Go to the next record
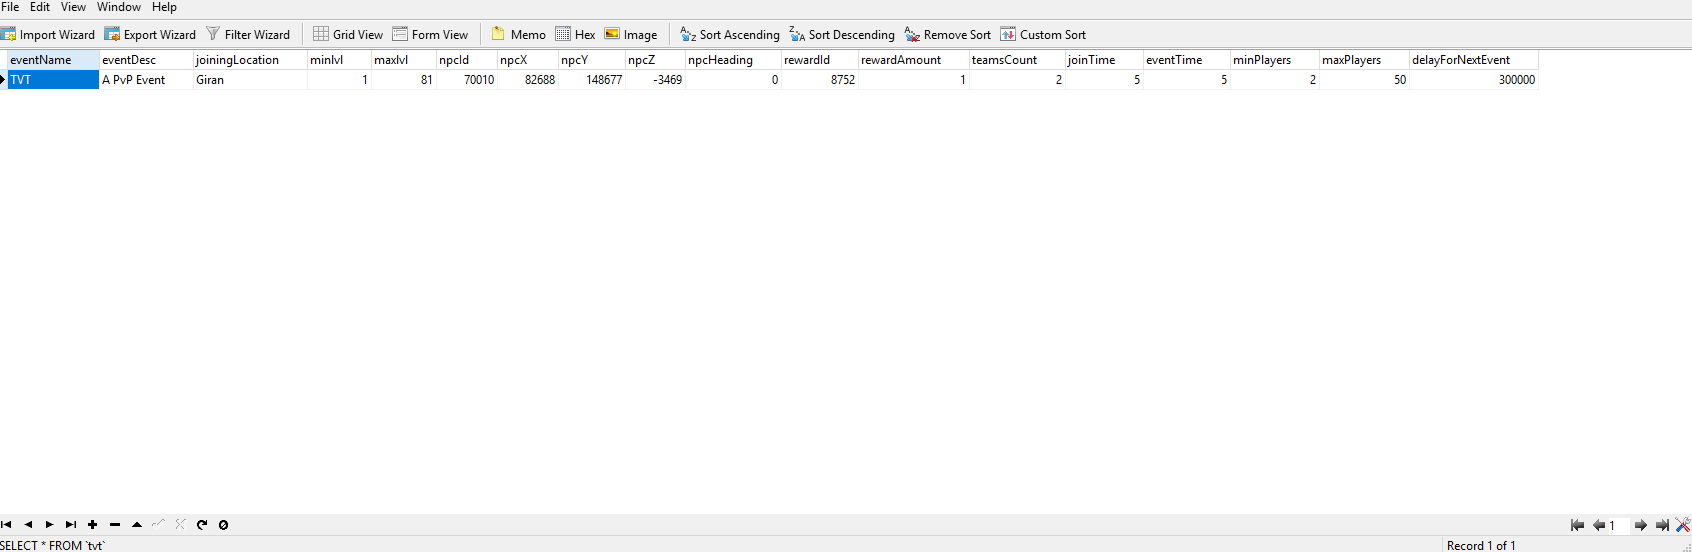This screenshot has height=552, width=1692. pos(49,524)
